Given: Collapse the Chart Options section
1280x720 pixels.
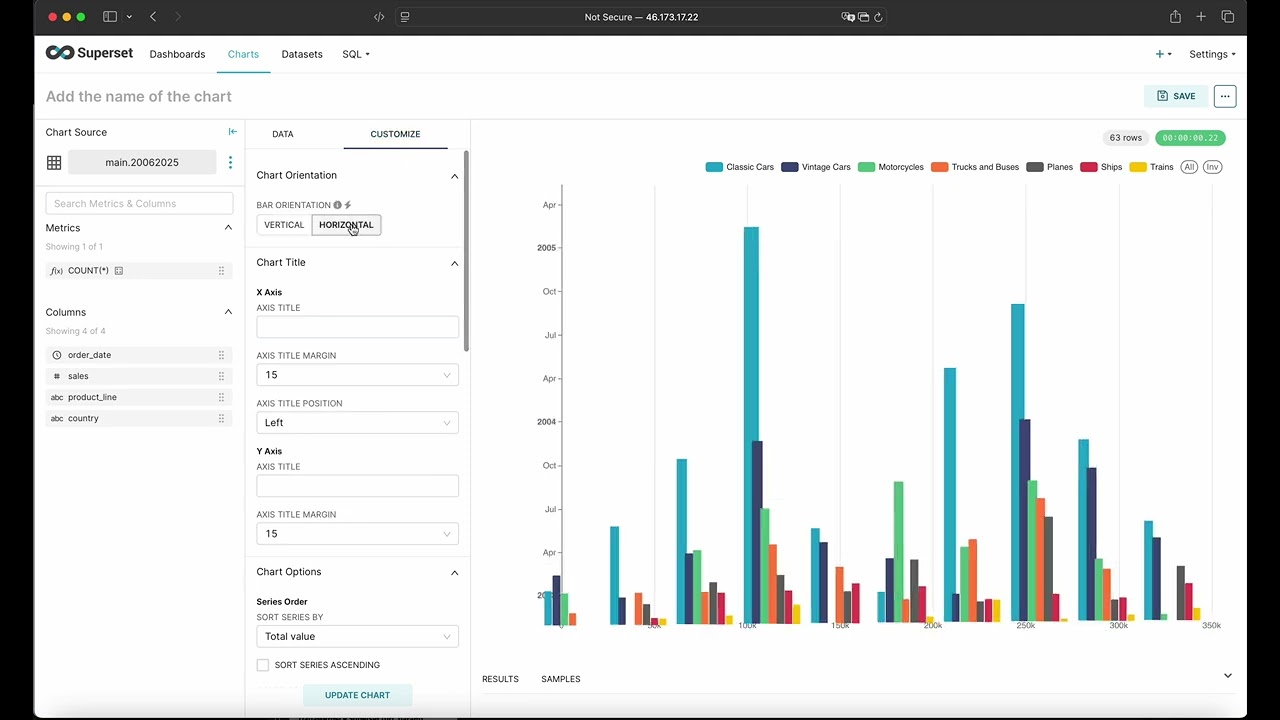Looking at the screenshot, I should [454, 573].
